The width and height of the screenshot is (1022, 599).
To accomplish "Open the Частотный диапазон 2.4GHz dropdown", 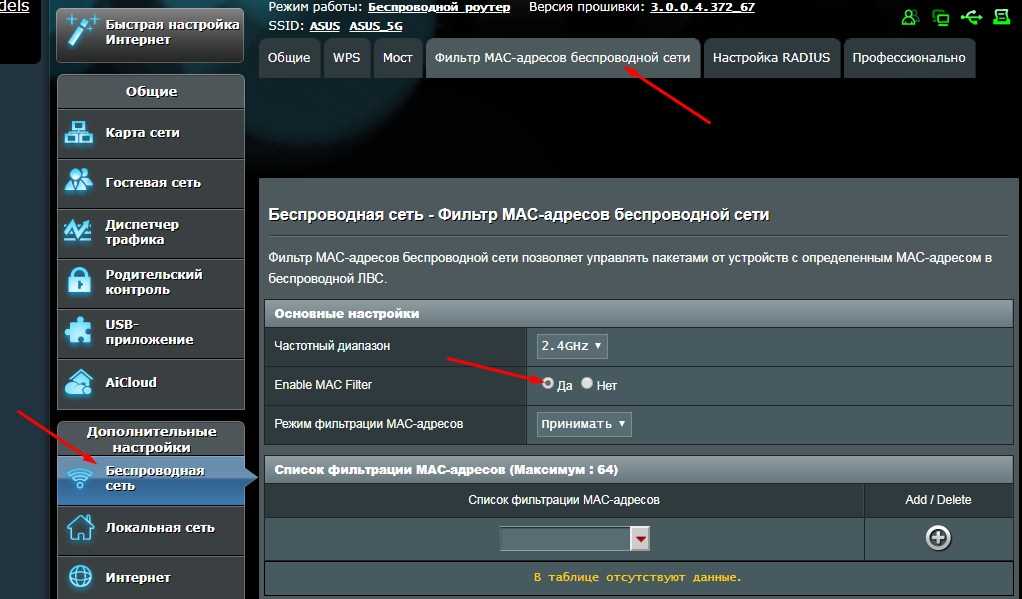I will (572, 346).
